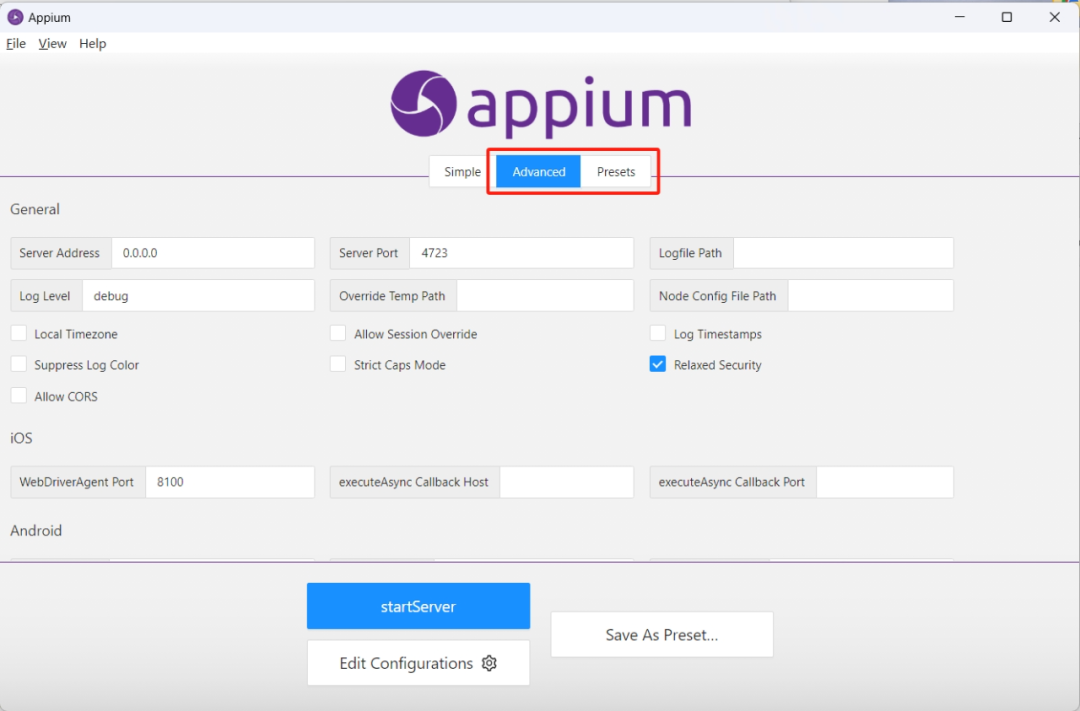Click the WebDriverAgent Port field
Image resolution: width=1080 pixels, height=711 pixels.
coord(230,482)
